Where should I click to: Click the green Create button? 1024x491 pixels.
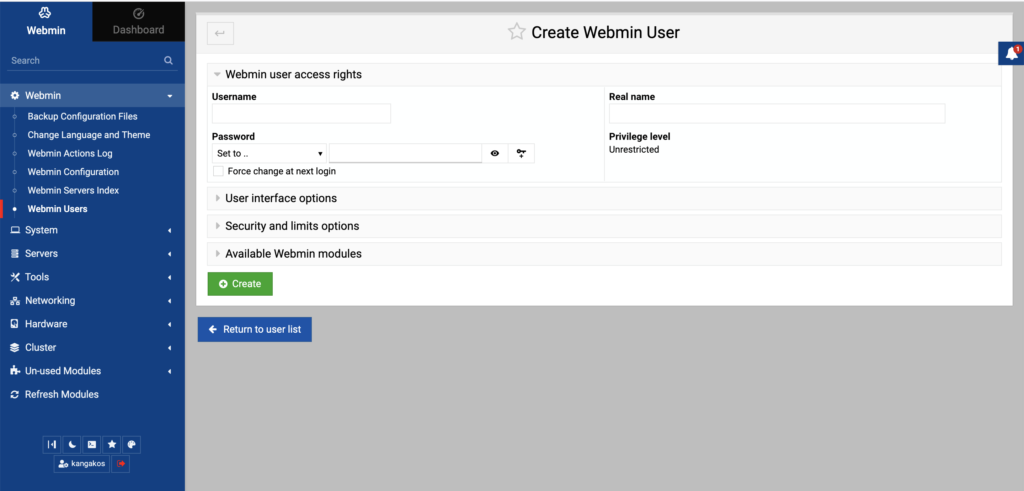point(240,284)
